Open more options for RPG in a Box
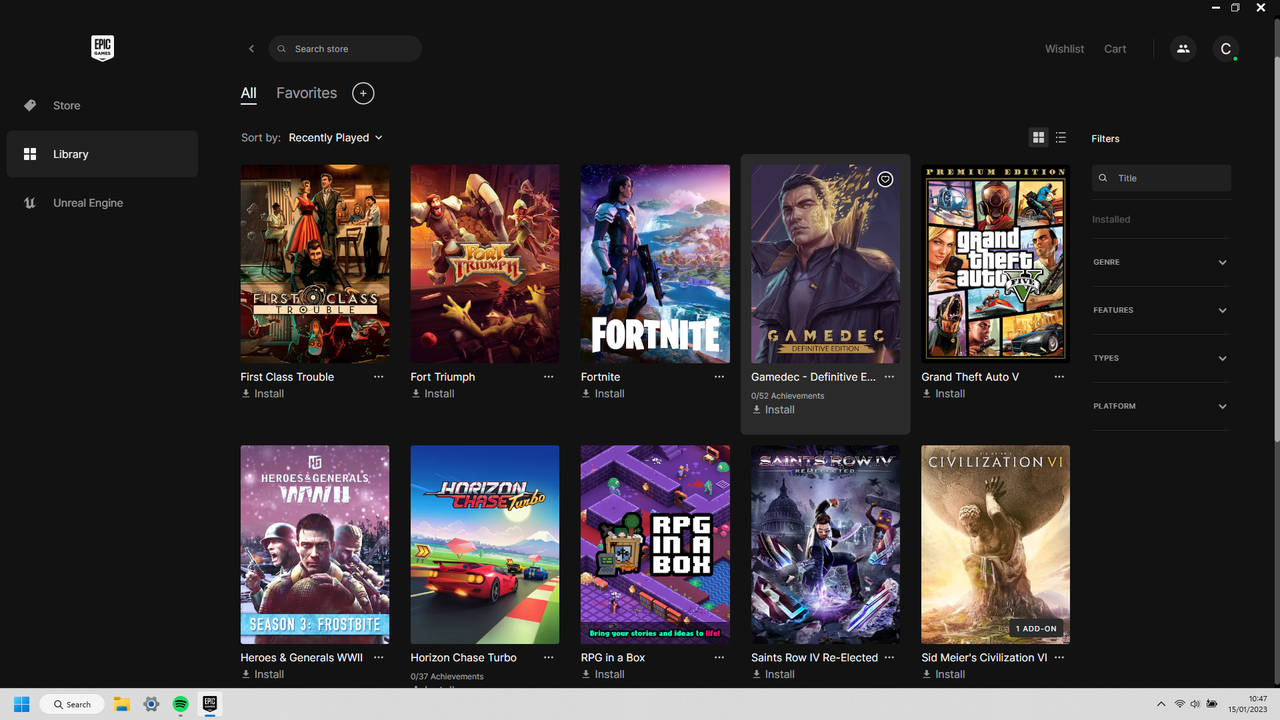 [x=719, y=658]
